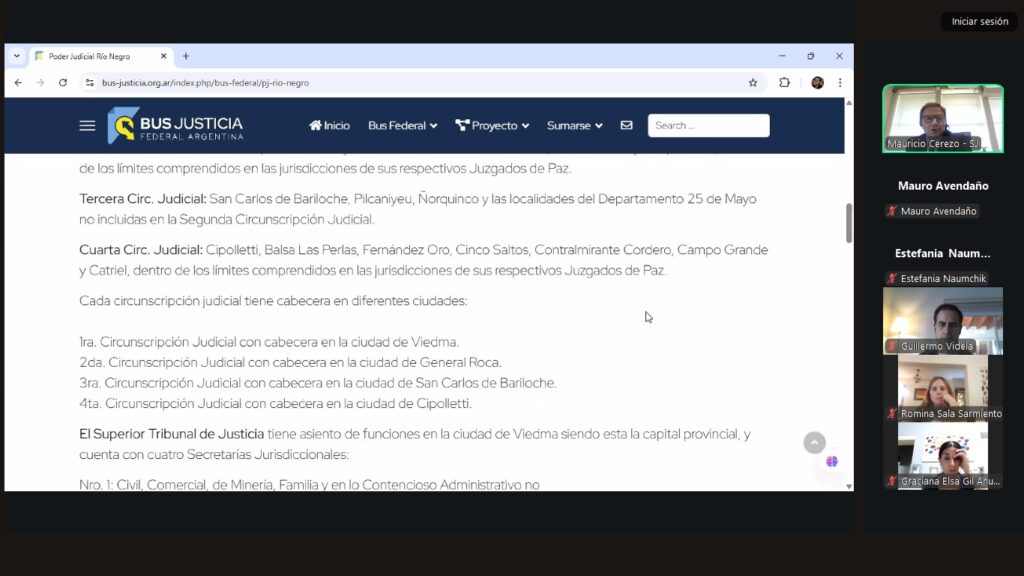
Task: Open the browser extensions puzzle icon
Action: [x=785, y=83]
